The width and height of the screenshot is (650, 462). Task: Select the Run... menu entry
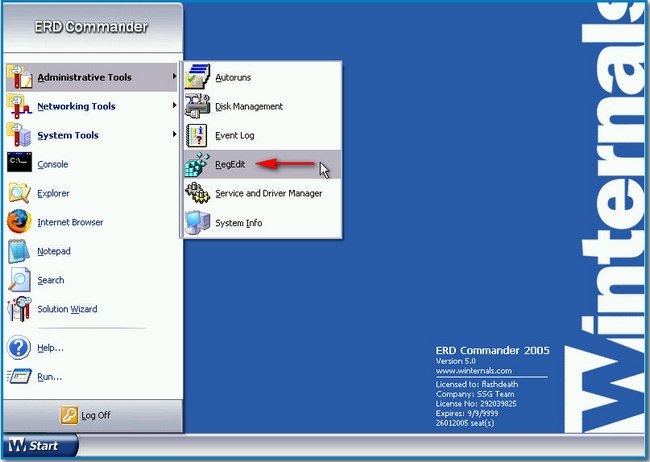click(49, 377)
